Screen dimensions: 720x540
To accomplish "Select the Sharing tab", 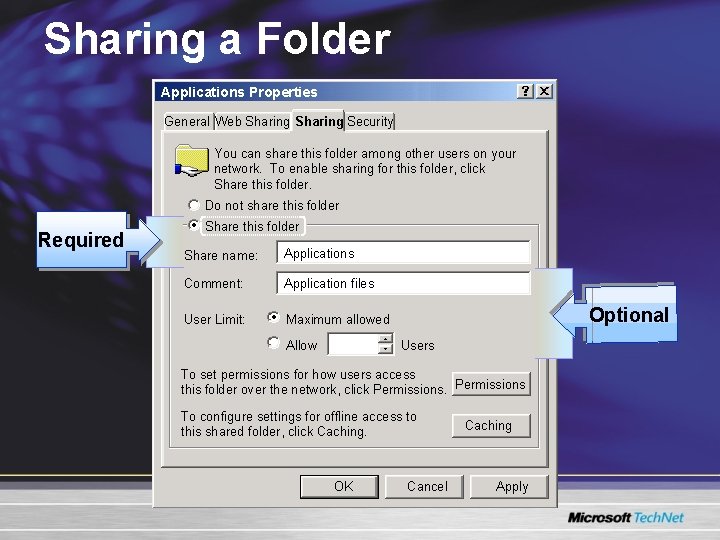I will coord(319,121).
